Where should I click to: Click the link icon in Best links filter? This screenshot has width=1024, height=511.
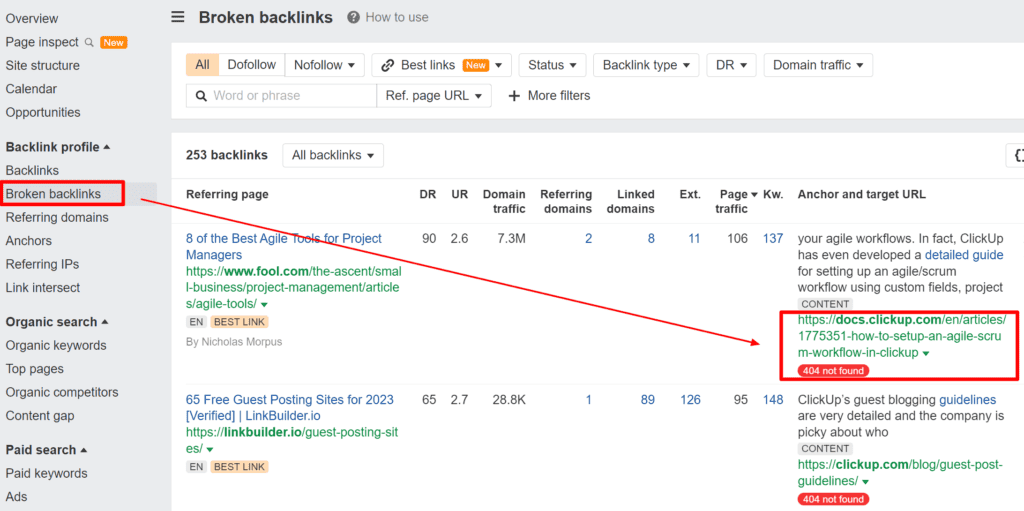[x=386, y=65]
